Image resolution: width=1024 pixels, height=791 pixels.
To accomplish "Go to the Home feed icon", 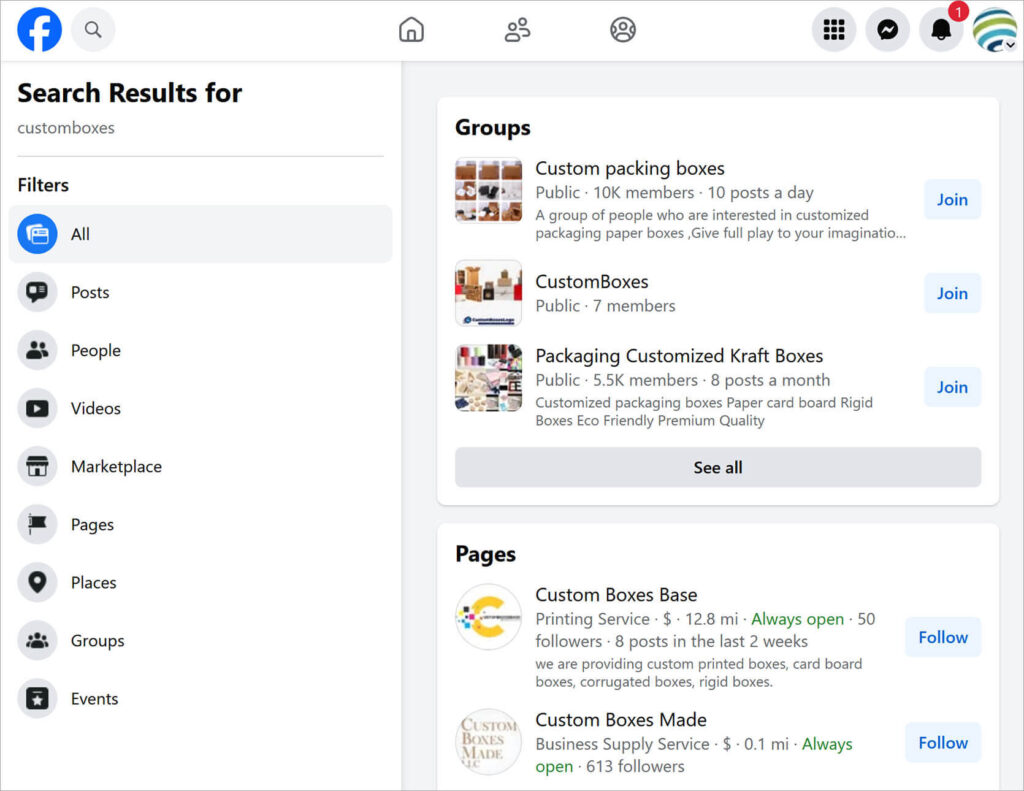I will (x=411, y=30).
